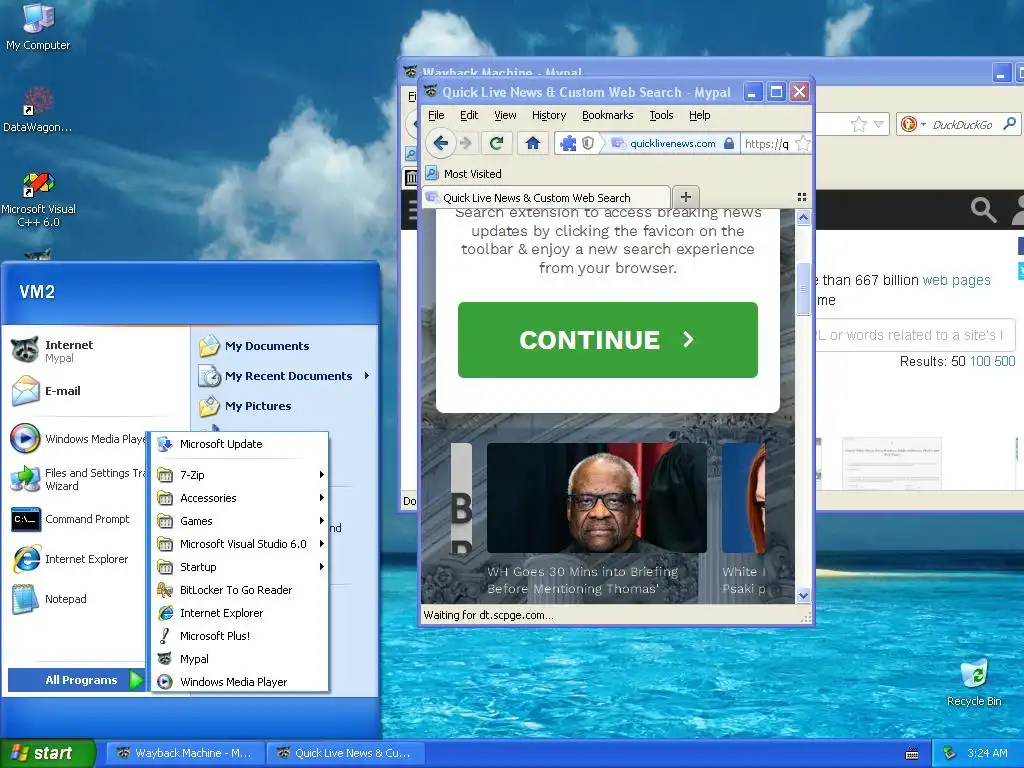Open Tools menu
Image resolution: width=1024 pixels, height=768 pixels.
[661, 115]
